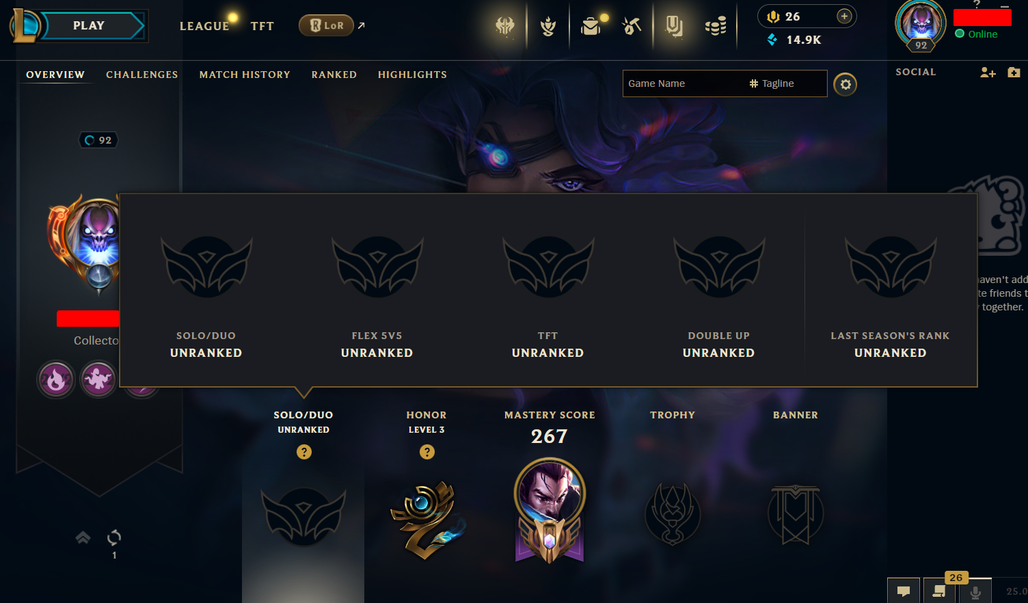Open the Loot crafting hammer icon
The width and height of the screenshot is (1028, 603).
pos(632,26)
